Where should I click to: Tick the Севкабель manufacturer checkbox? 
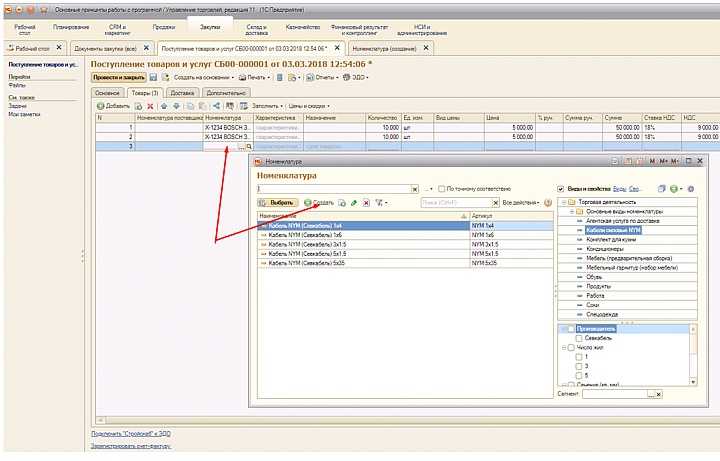click(x=579, y=338)
